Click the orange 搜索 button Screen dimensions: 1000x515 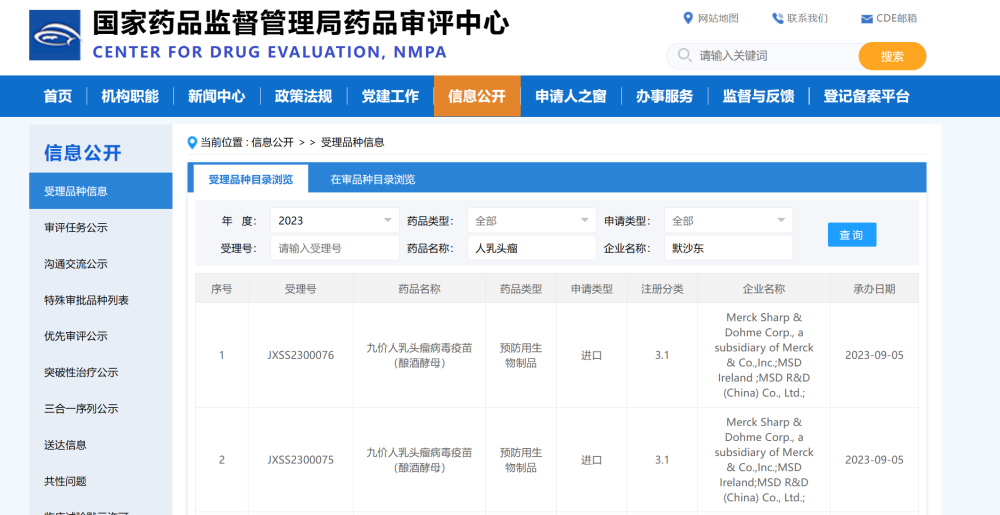(892, 56)
